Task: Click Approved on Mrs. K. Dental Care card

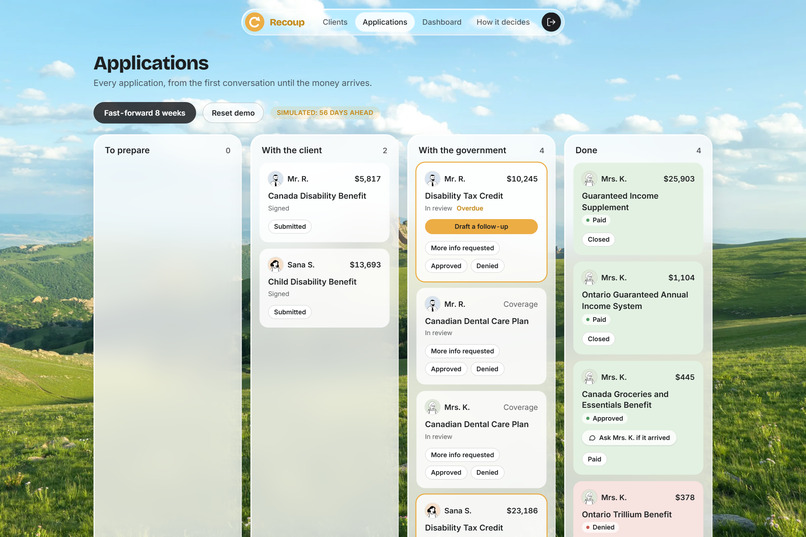Action: click(x=446, y=472)
